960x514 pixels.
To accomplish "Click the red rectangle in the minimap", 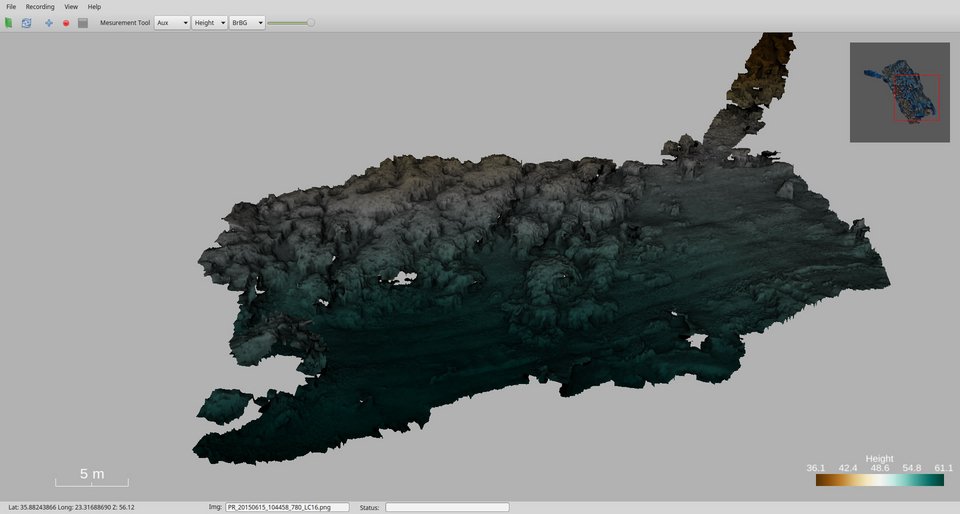I will tap(916, 99).
